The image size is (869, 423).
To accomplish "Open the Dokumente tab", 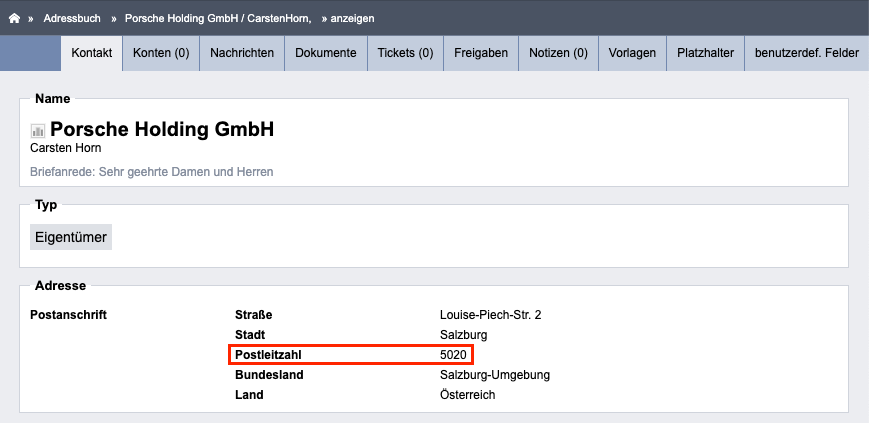I will point(326,53).
